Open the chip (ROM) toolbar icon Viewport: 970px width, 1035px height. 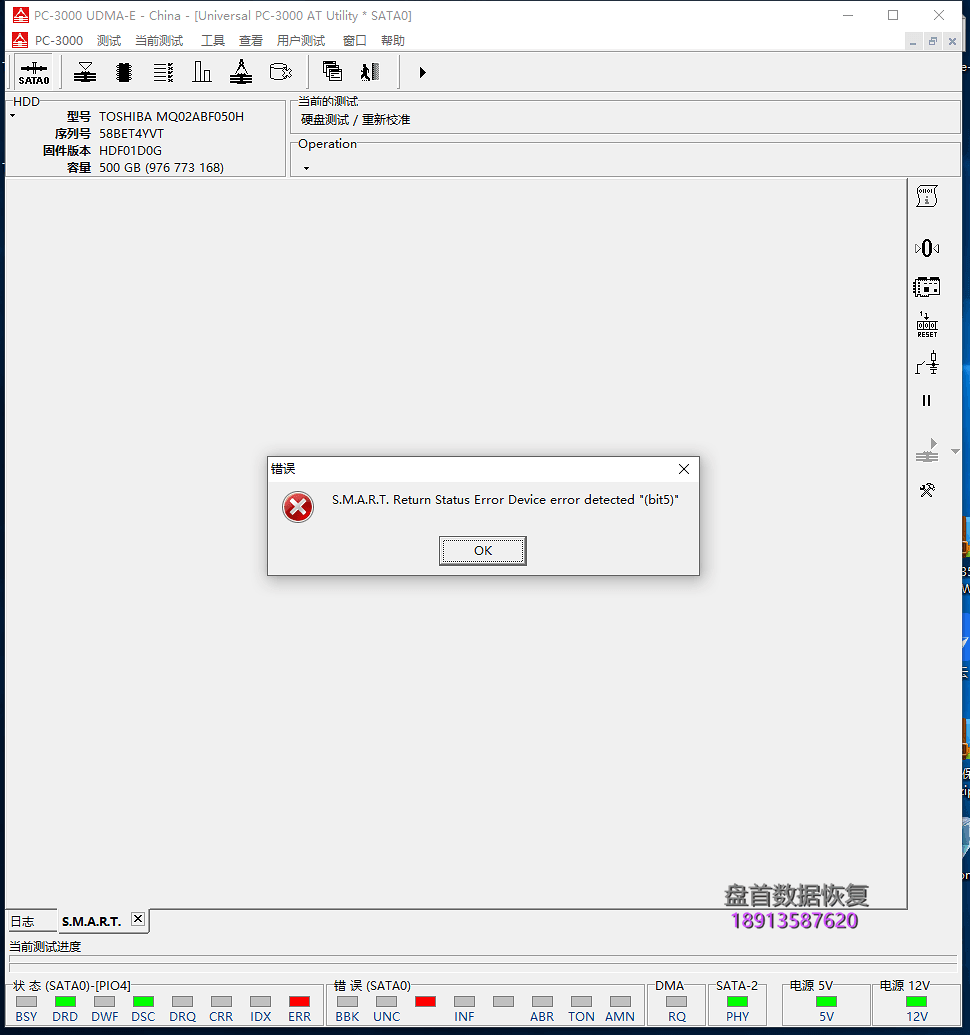[x=123, y=72]
